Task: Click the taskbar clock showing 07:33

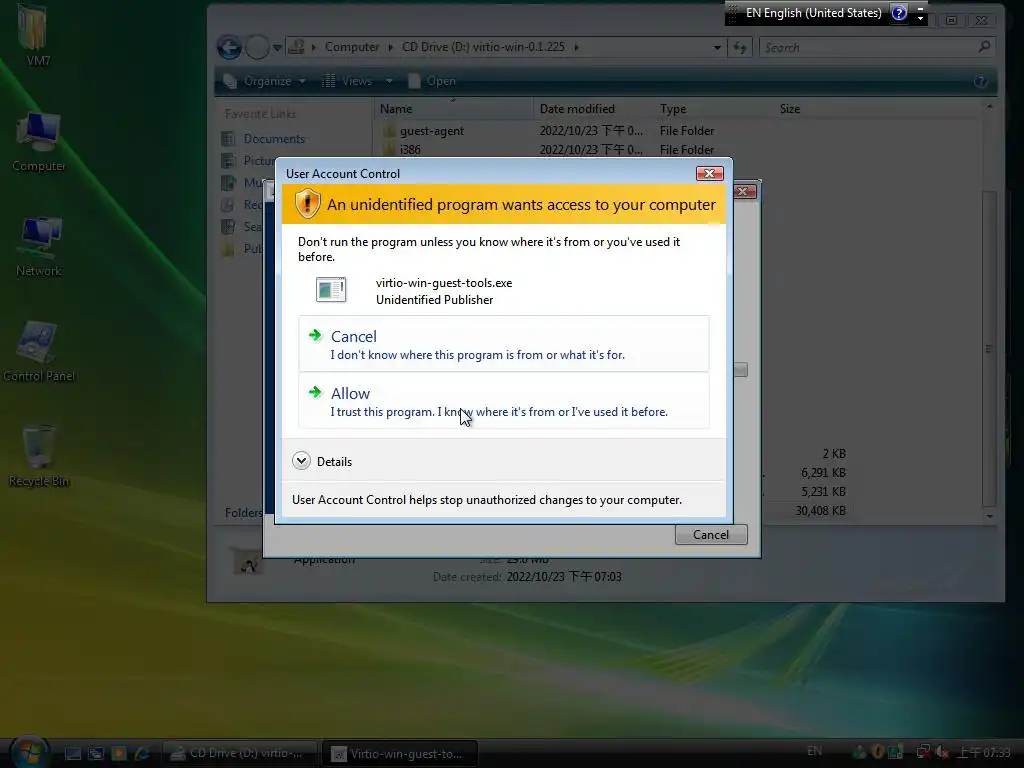Action: (x=984, y=753)
